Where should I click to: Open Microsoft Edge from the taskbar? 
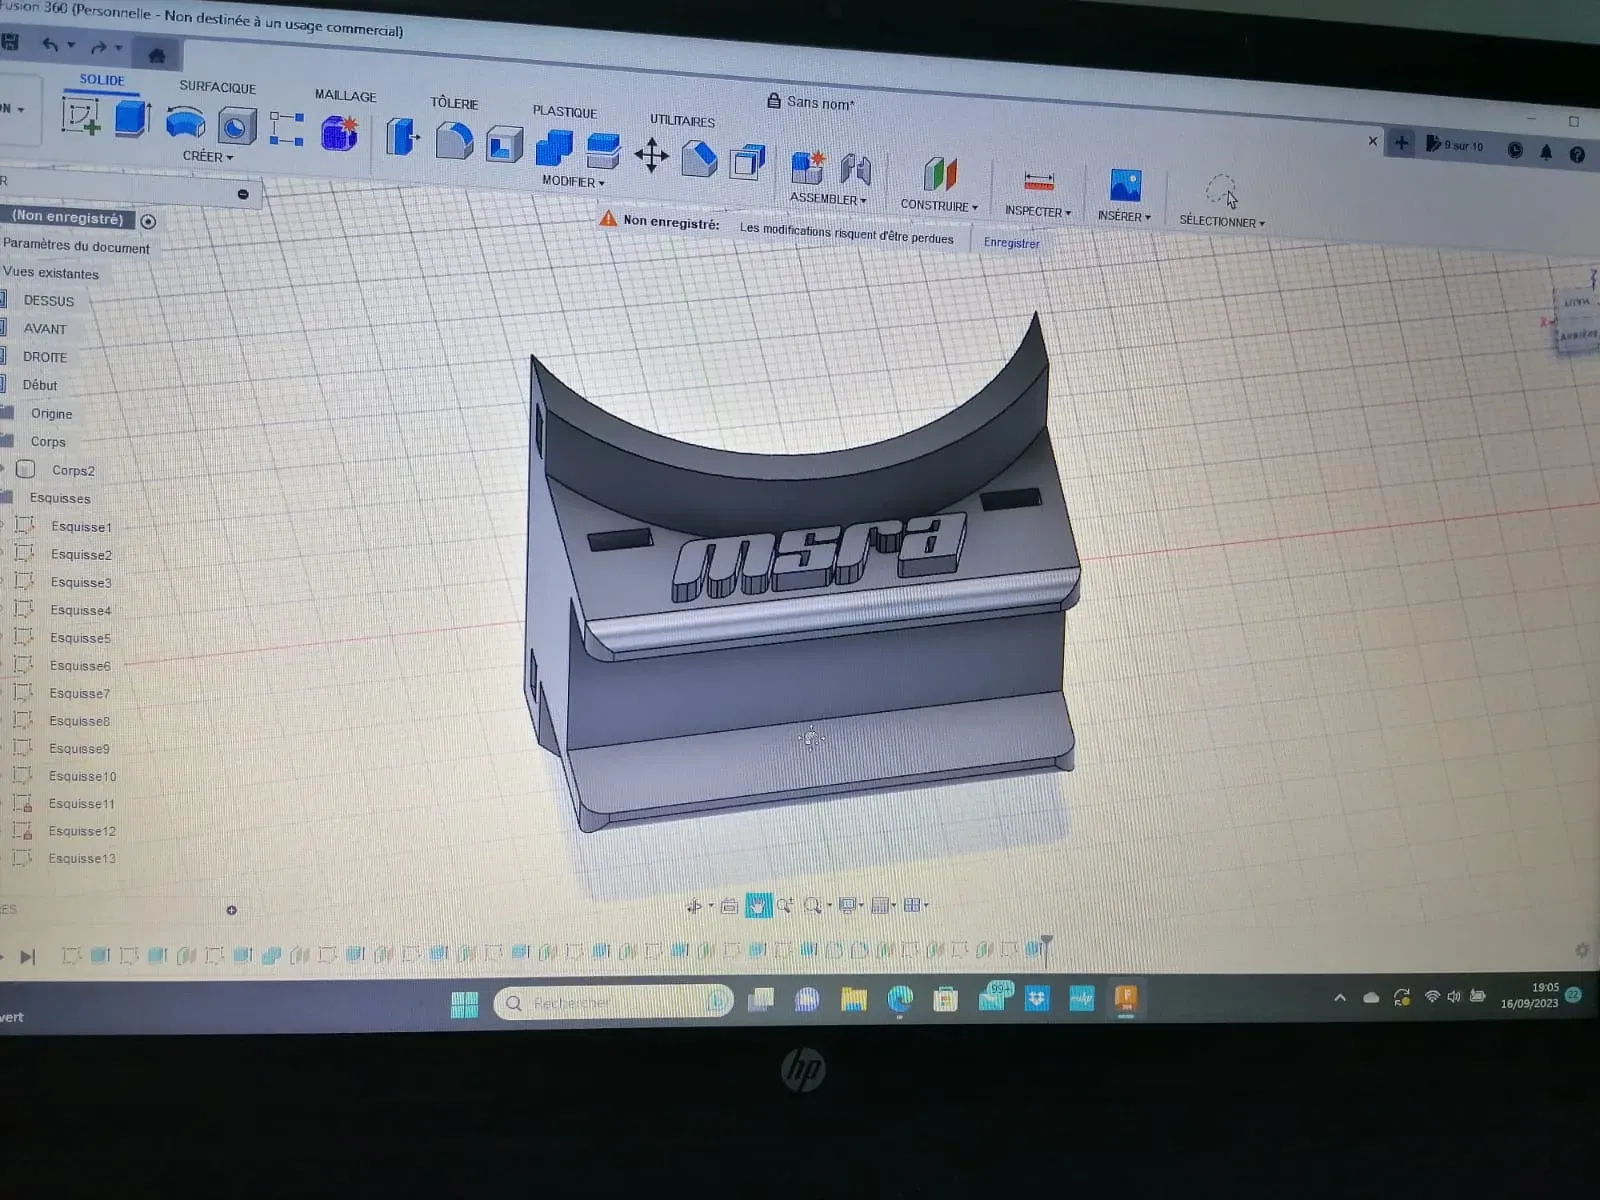tap(900, 999)
